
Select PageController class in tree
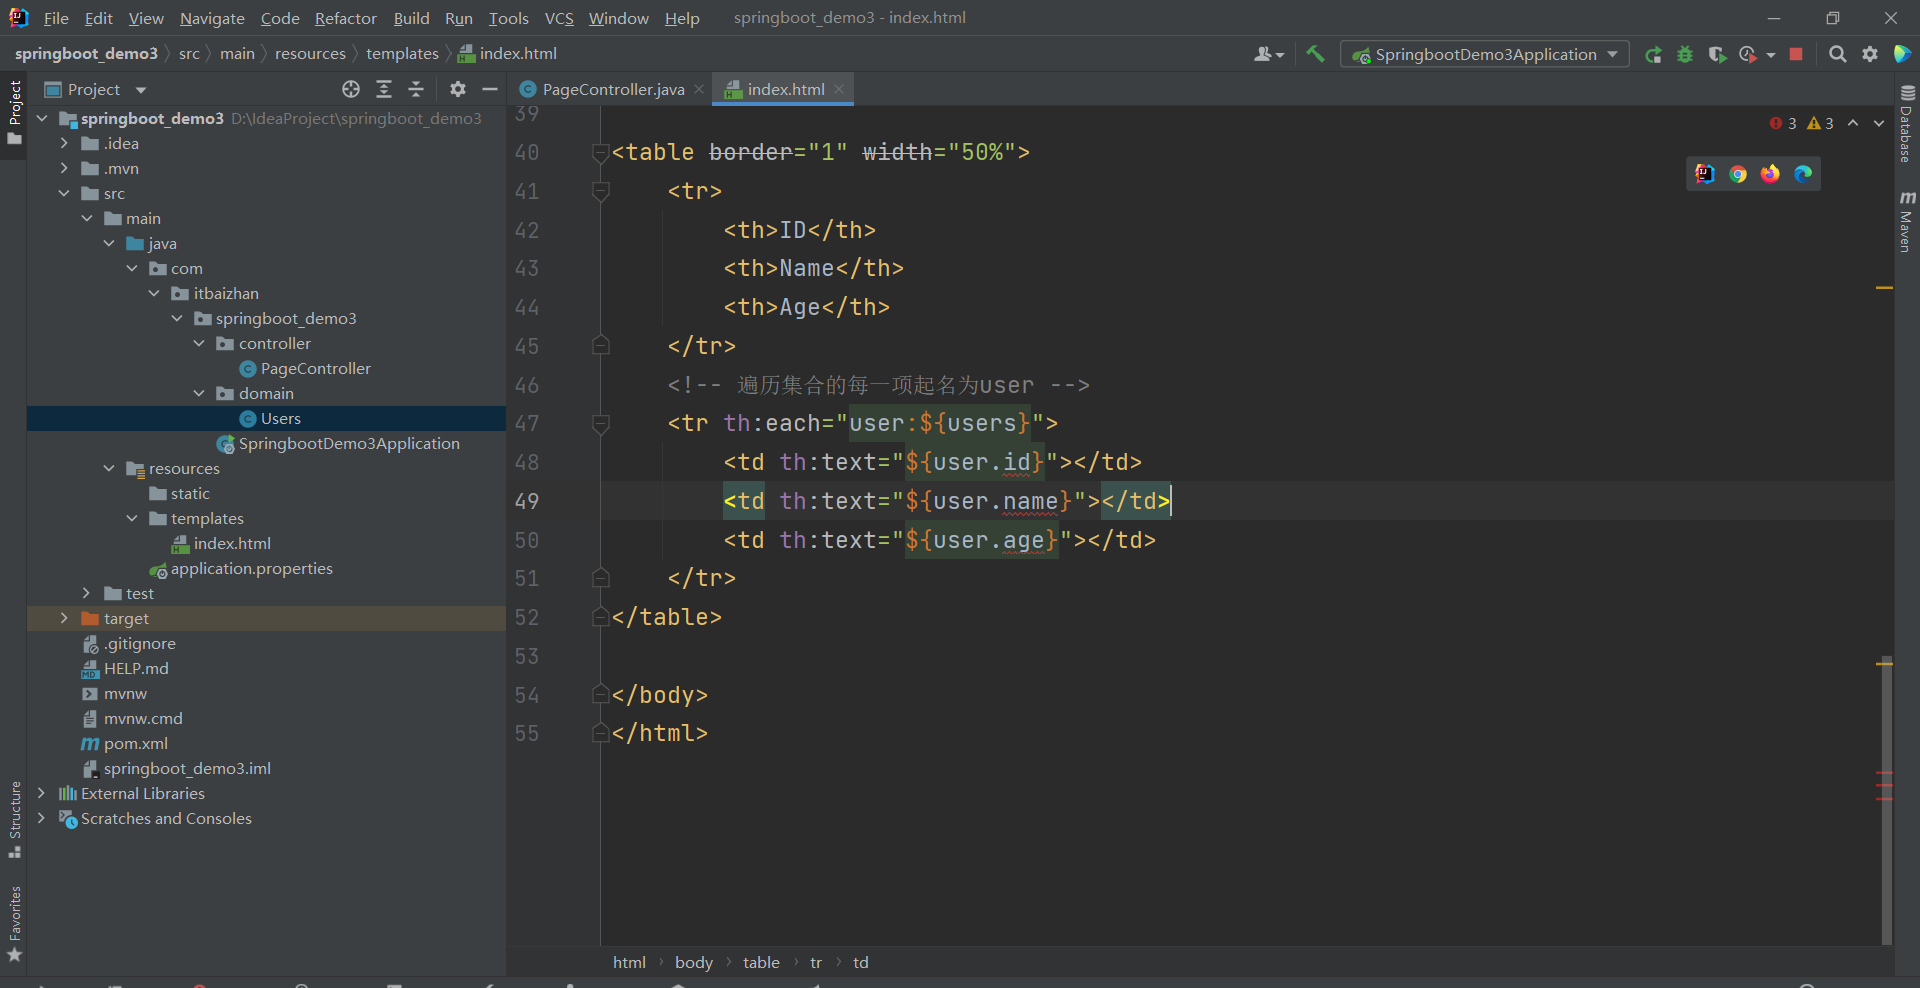click(315, 368)
